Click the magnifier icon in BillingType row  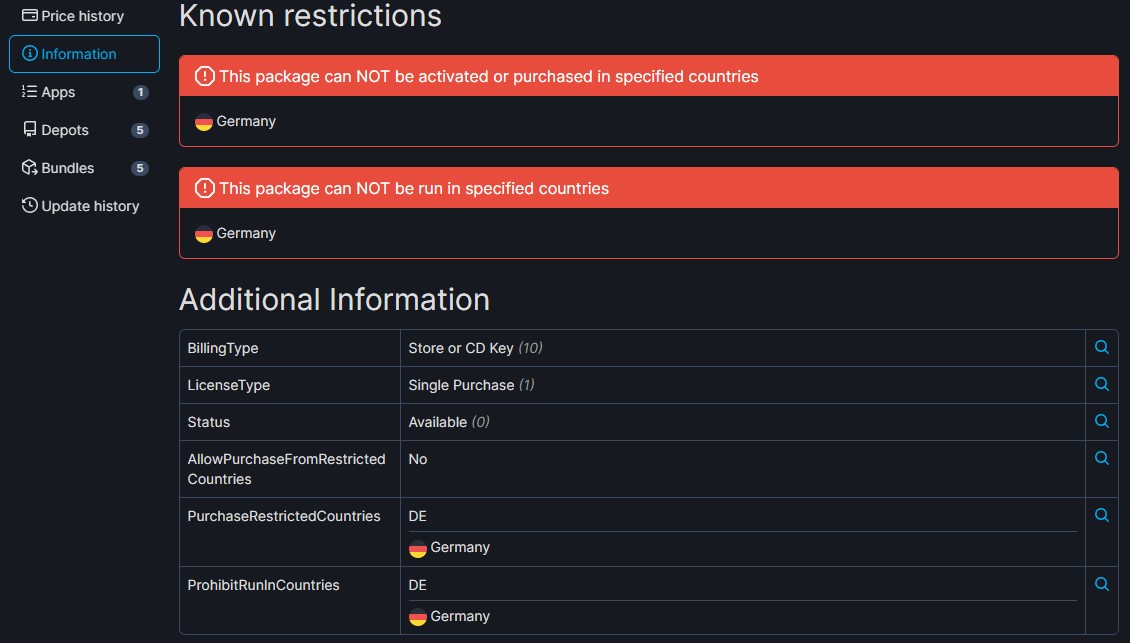pos(1101,347)
